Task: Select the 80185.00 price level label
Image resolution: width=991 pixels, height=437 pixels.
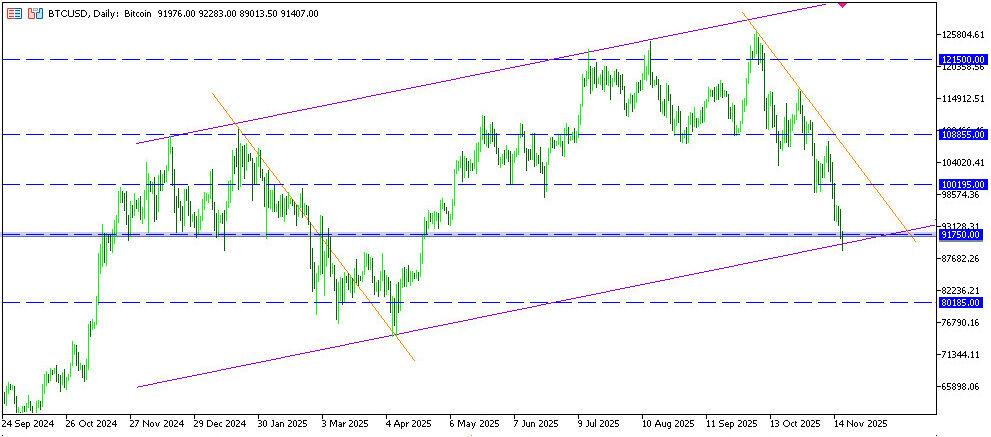Action: click(x=962, y=302)
